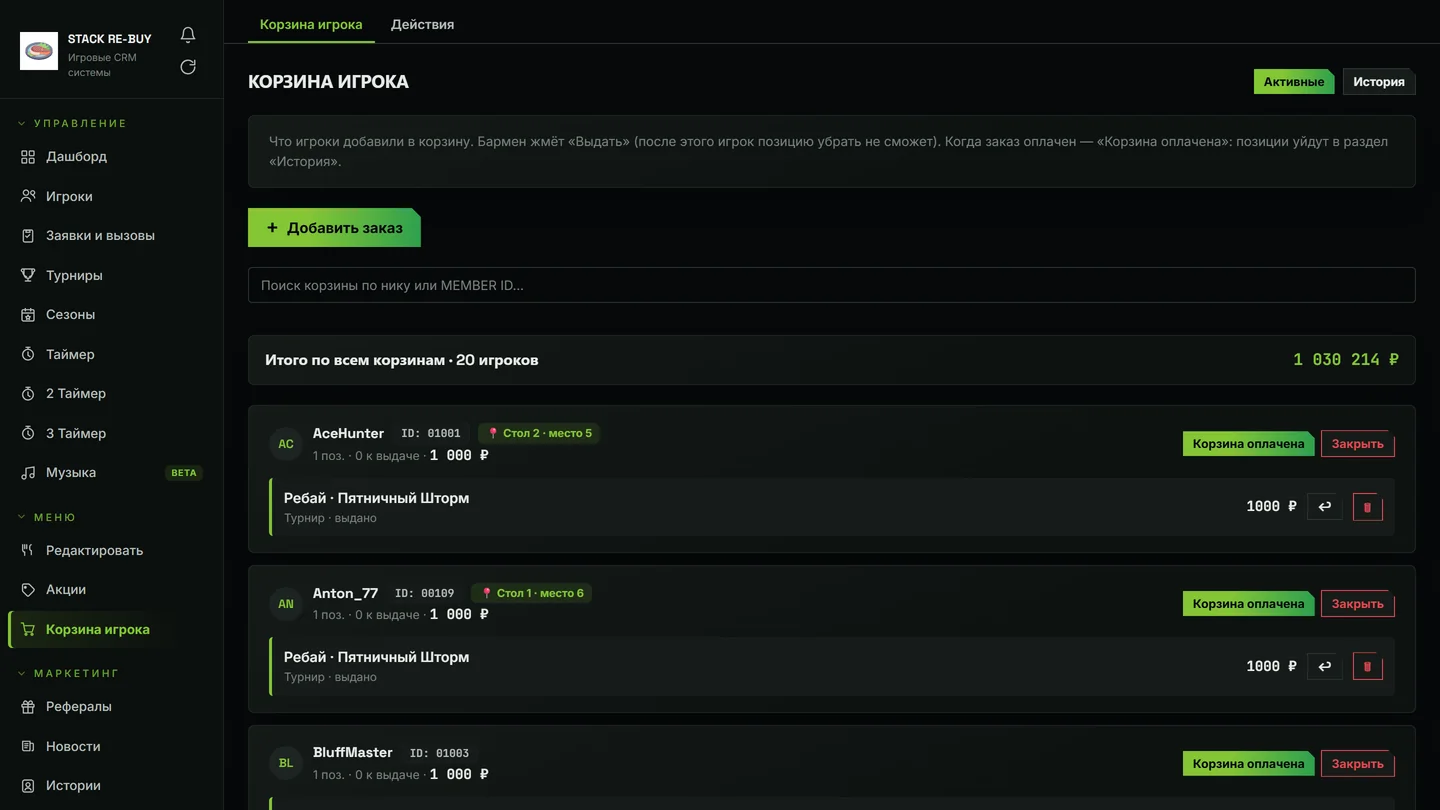This screenshot has width=1440, height=810.
Task: Click the total amount 1 030 214 ₽
Action: [x=1346, y=360]
